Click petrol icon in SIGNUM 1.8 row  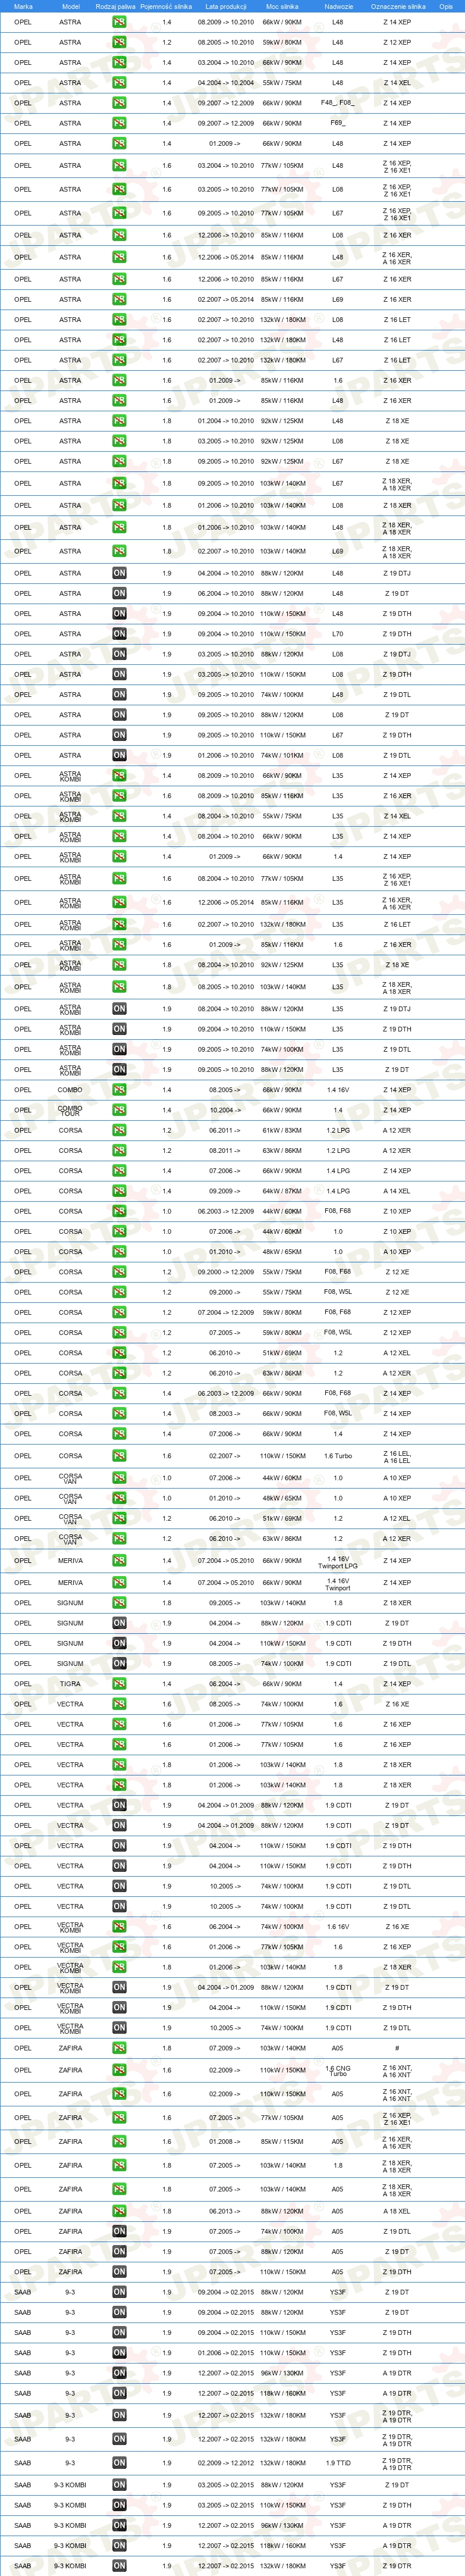pos(119,1603)
